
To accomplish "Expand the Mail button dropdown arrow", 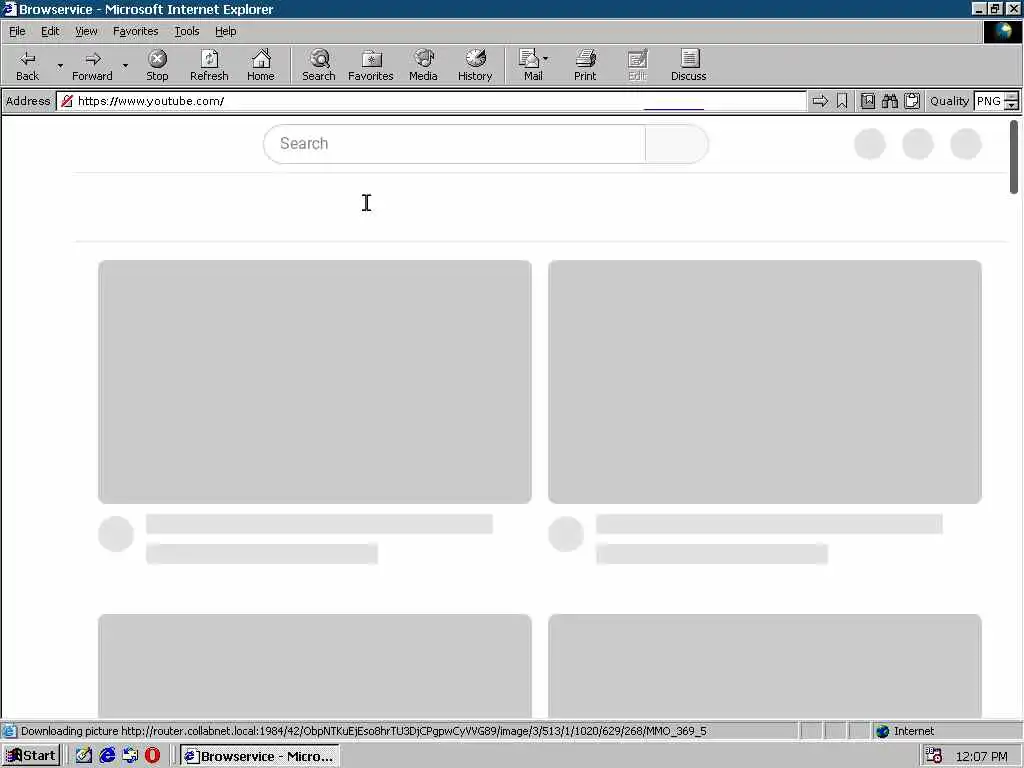I will [546, 59].
